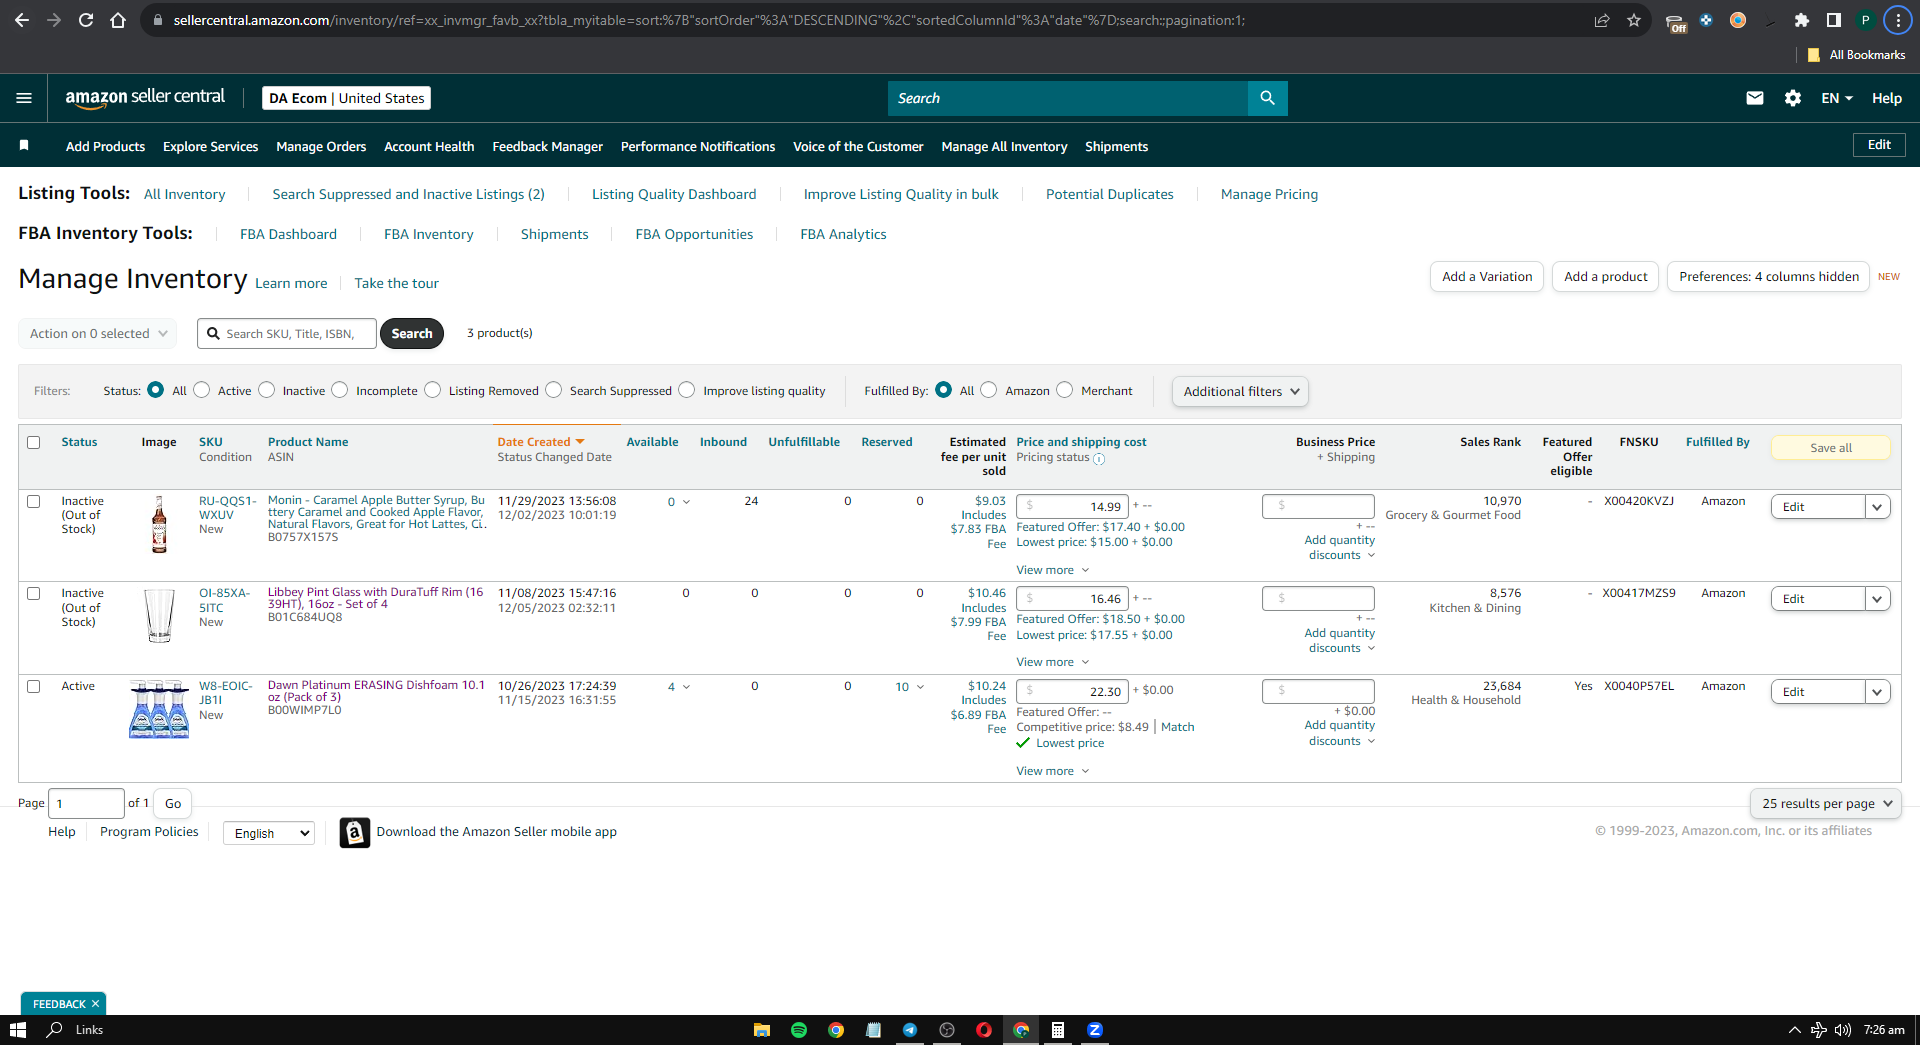The height and width of the screenshot is (1045, 1920).
Task: Select the Inactive status radio filter
Action: click(x=267, y=390)
